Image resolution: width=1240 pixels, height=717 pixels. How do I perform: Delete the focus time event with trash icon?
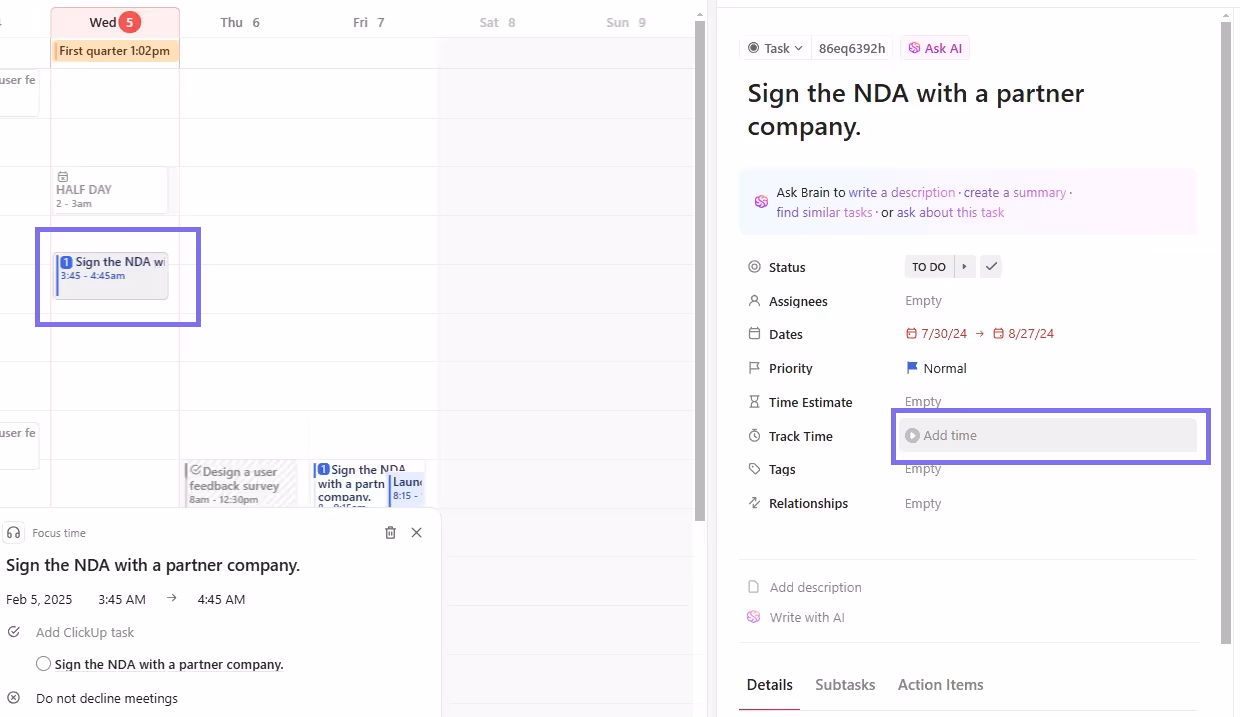[390, 533]
